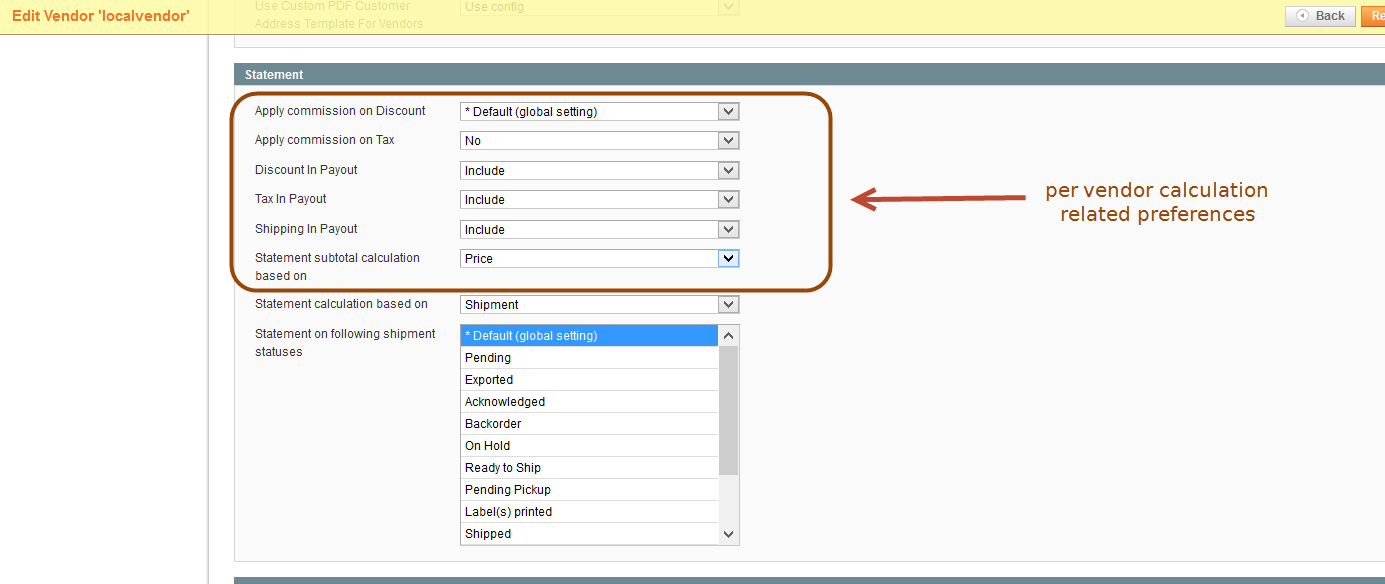Click the Back arrow icon
The height and width of the screenshot is (584, 1385).
tap(1302, 16)
